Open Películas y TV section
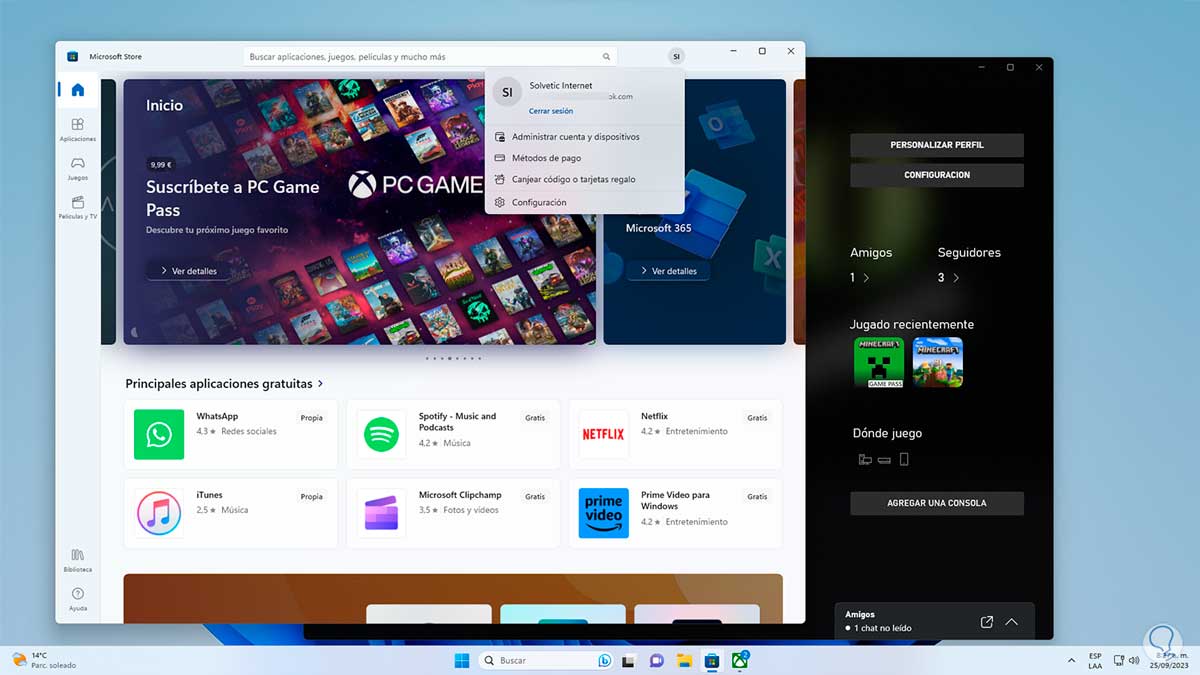This screenshot has height=675, width=1200. tap(78, 207)
